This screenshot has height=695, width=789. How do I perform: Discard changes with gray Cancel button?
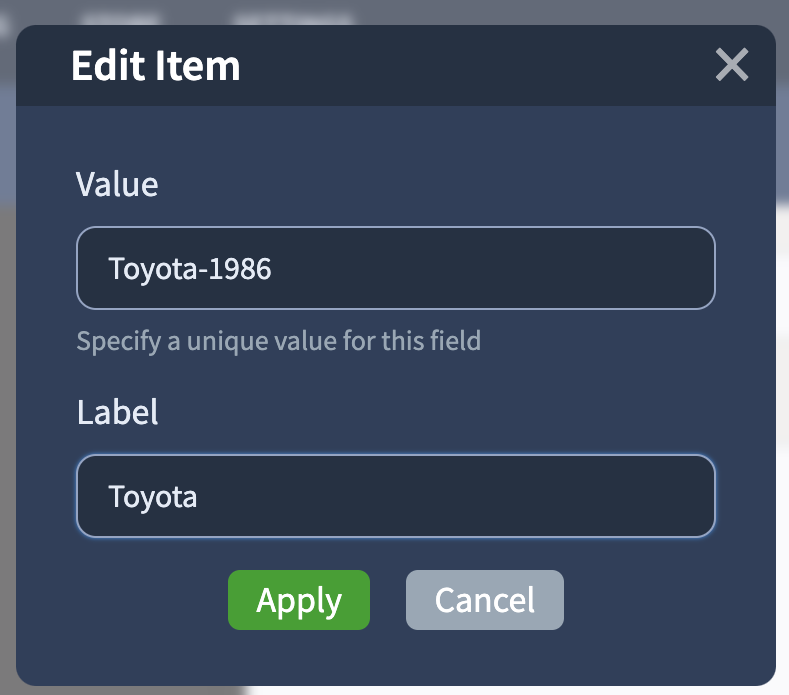pos(485,600)
